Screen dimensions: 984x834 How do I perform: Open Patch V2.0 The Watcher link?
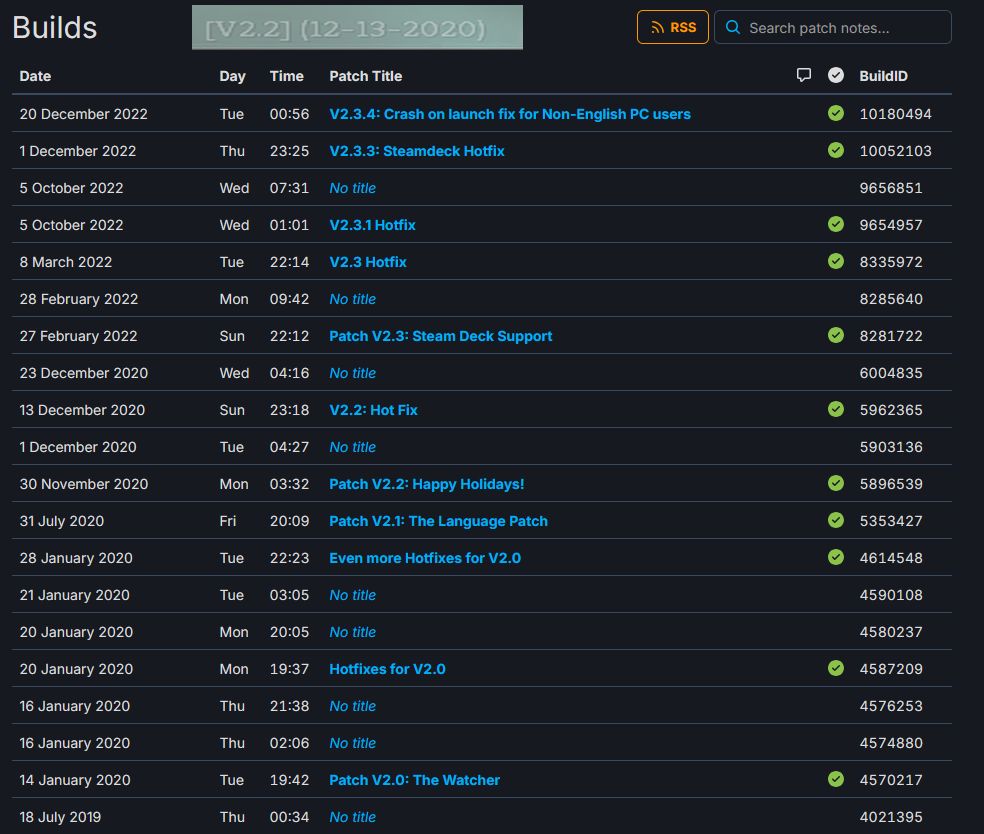[414, 781]
